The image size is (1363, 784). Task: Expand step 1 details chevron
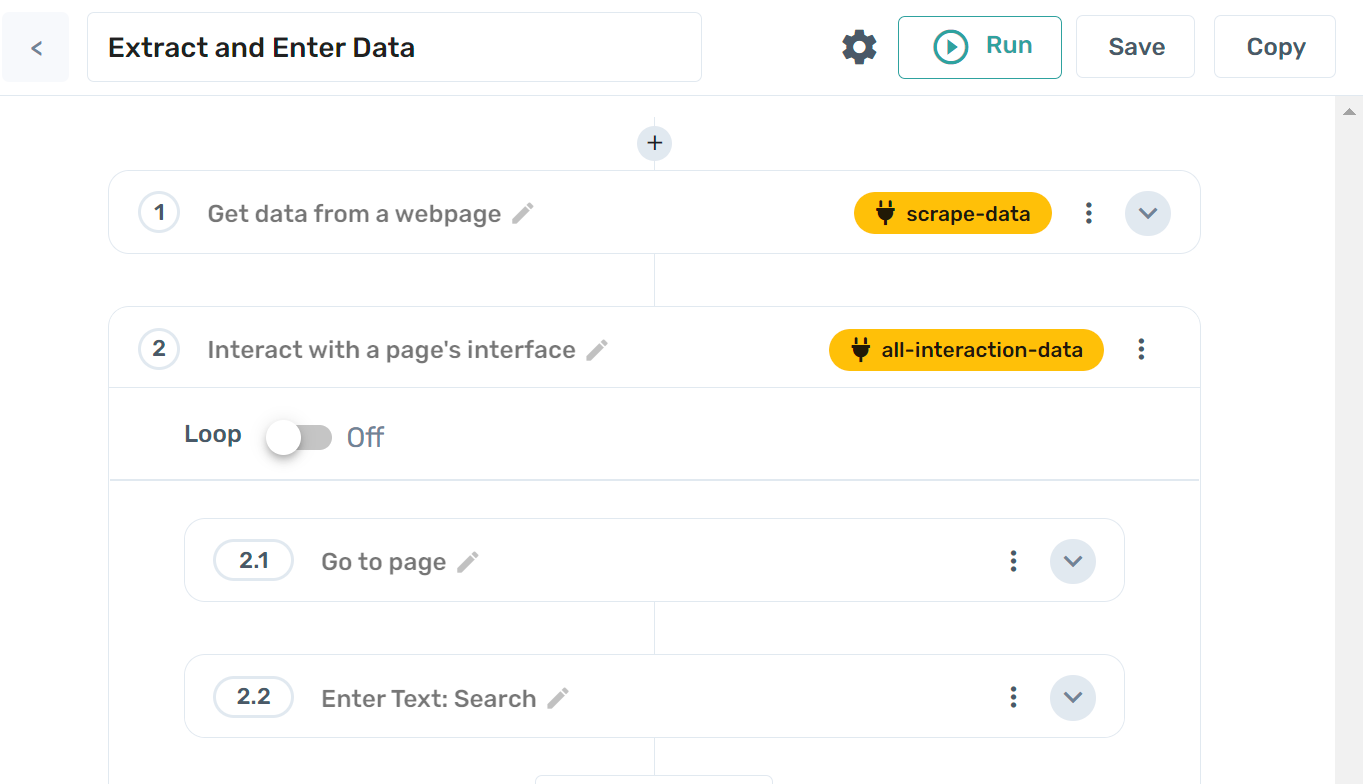(x=1147, y=213)
